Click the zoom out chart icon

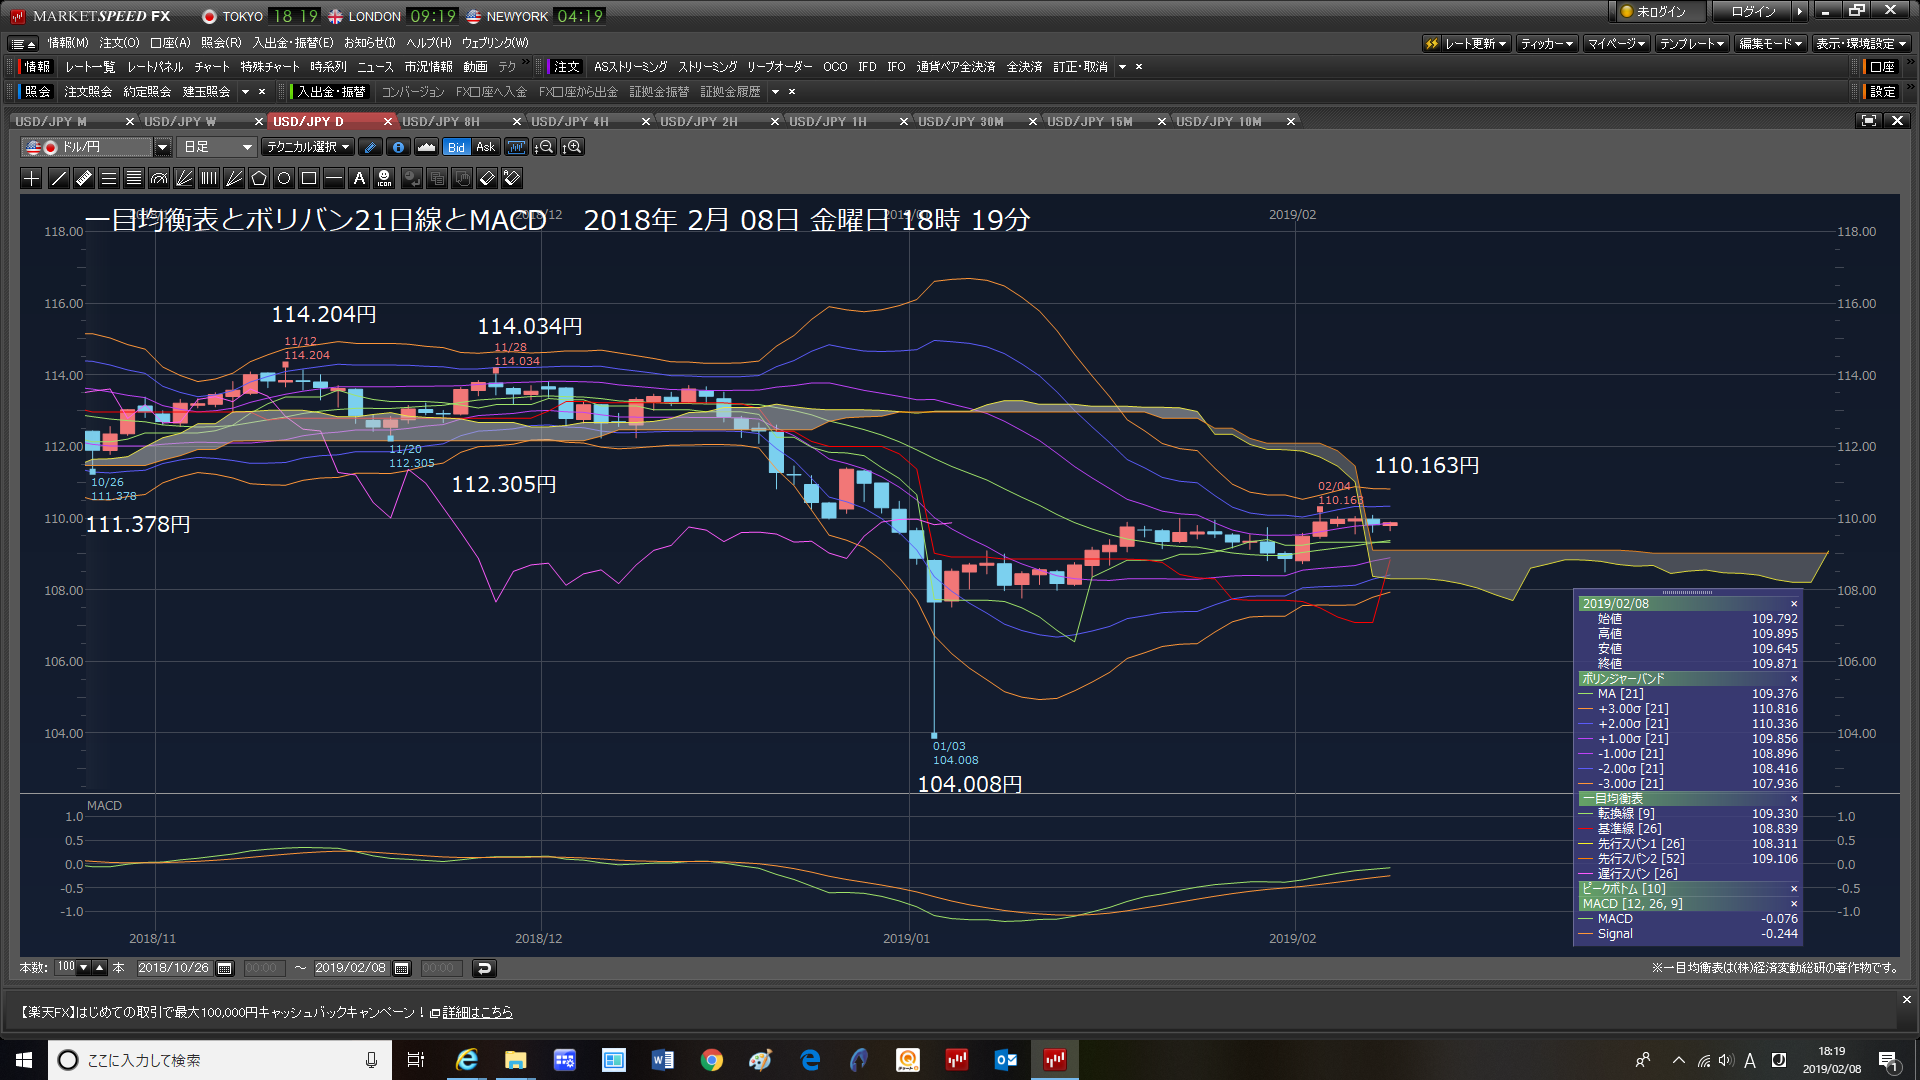pyautogui.click(x=544, y=147)
